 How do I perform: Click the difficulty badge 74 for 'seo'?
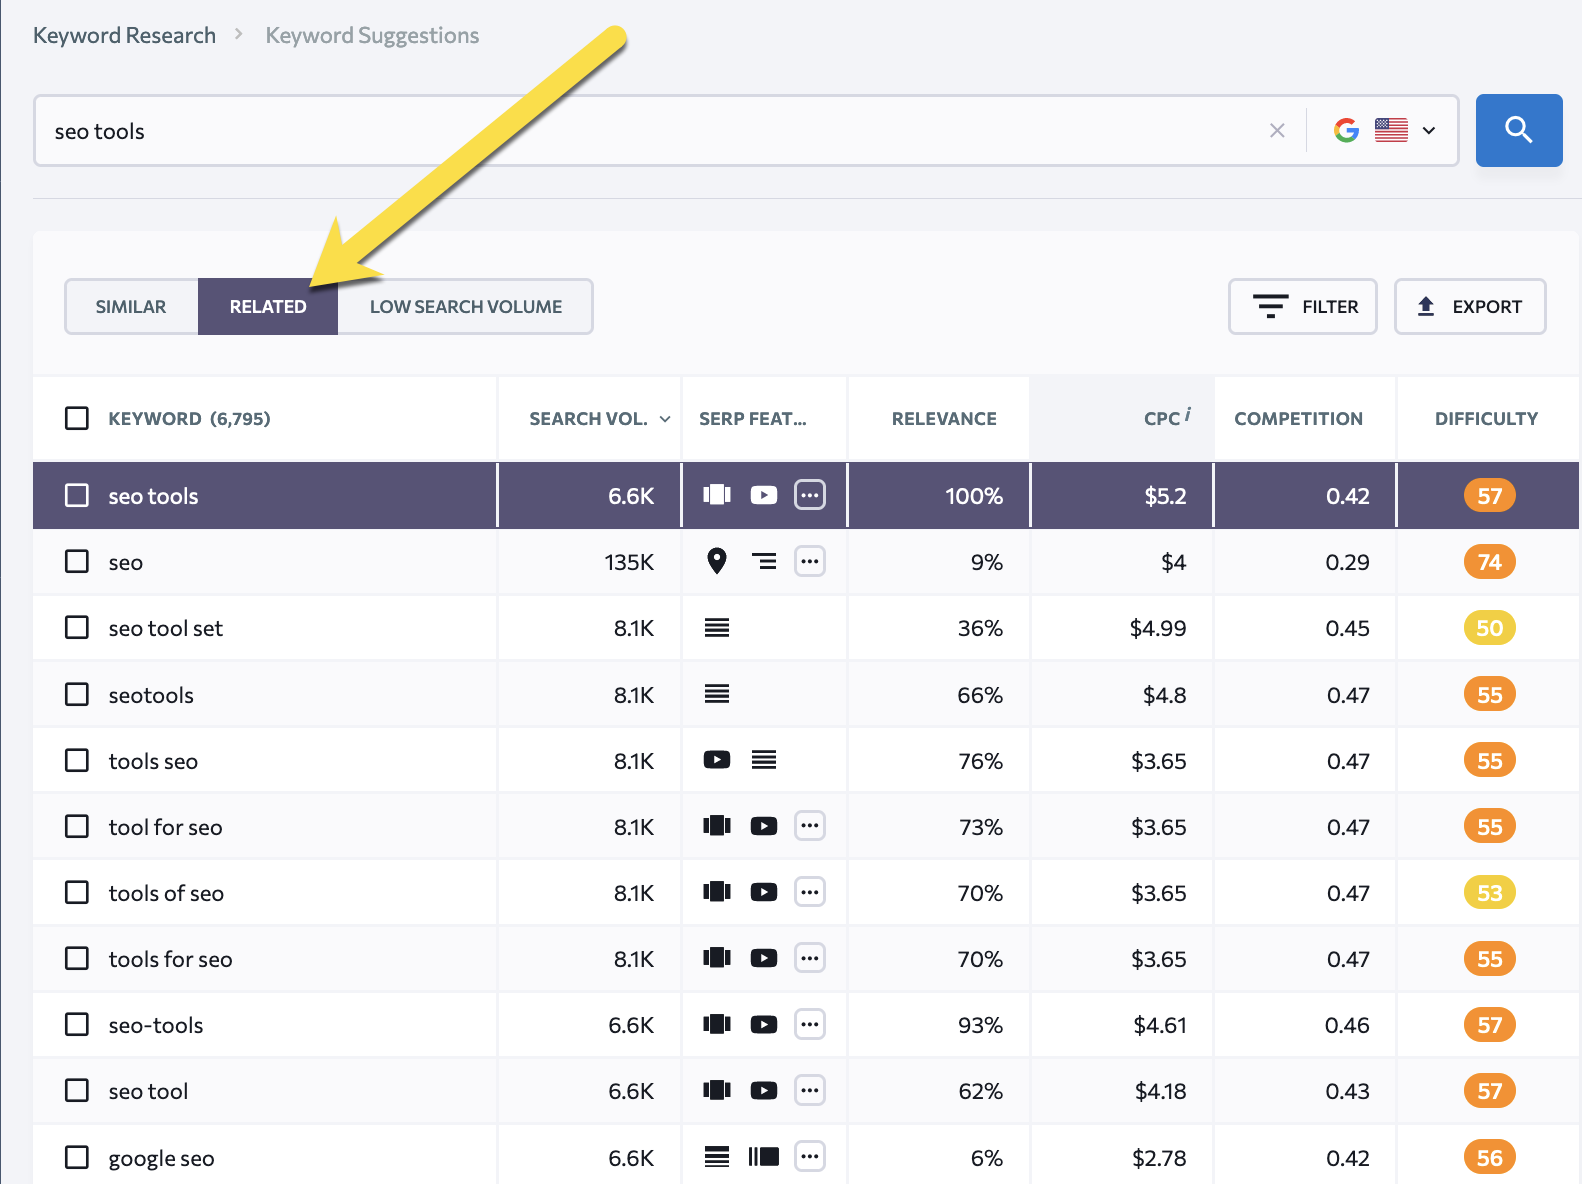[x=1489, y=562]
